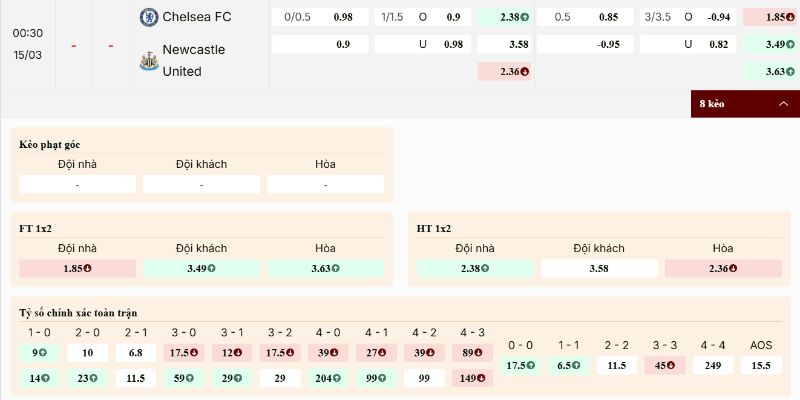Pick the 89 odds under 4 - 3
This screenshot has width=800, height=400.
tap(473, 353)
